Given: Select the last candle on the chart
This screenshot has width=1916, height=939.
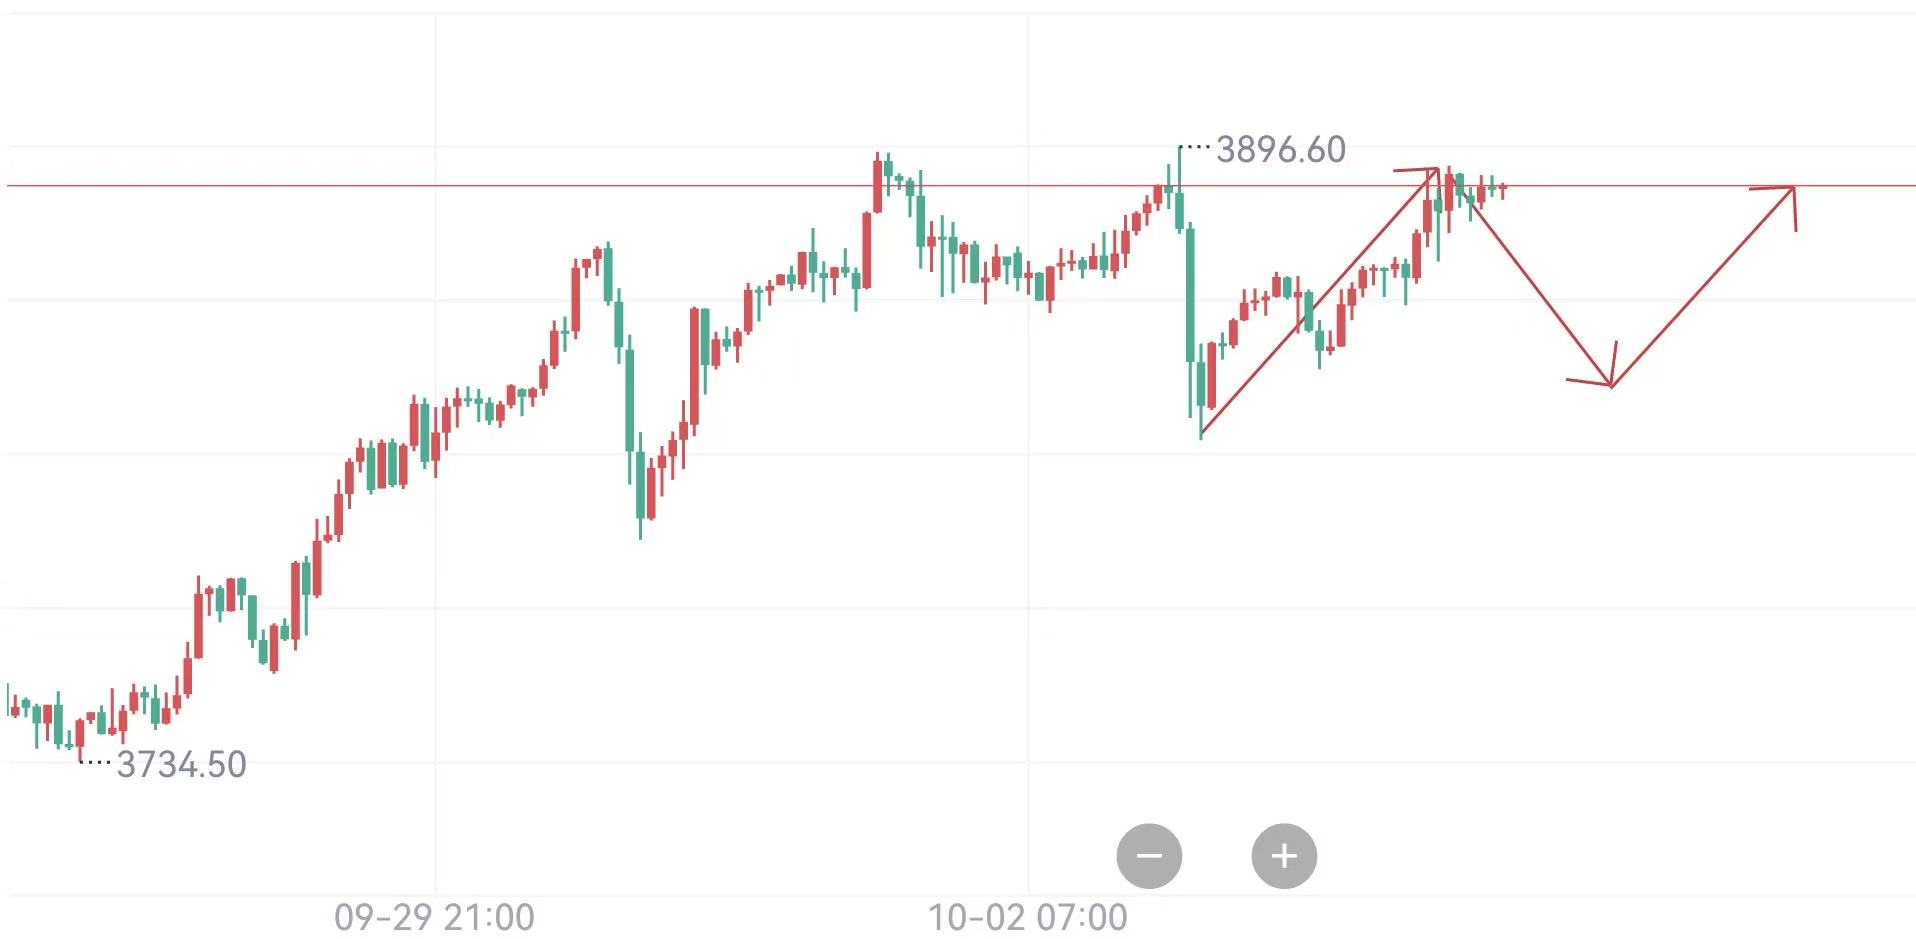Looking at the screenshot, I should click(x=1503, y=189).
